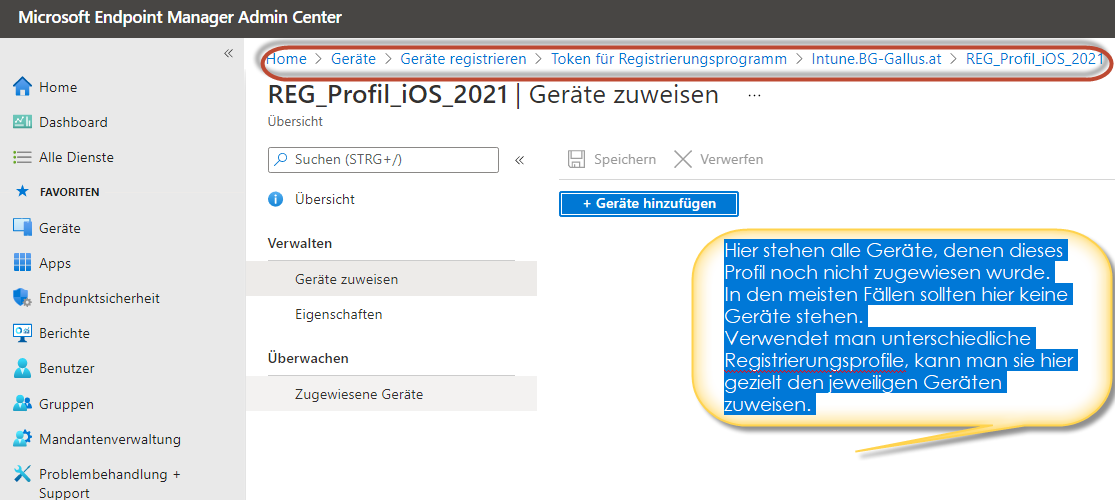Click the Verwerfen toolbar label
This screenshot has height=500, width=1115.
(x=732, y=159)
